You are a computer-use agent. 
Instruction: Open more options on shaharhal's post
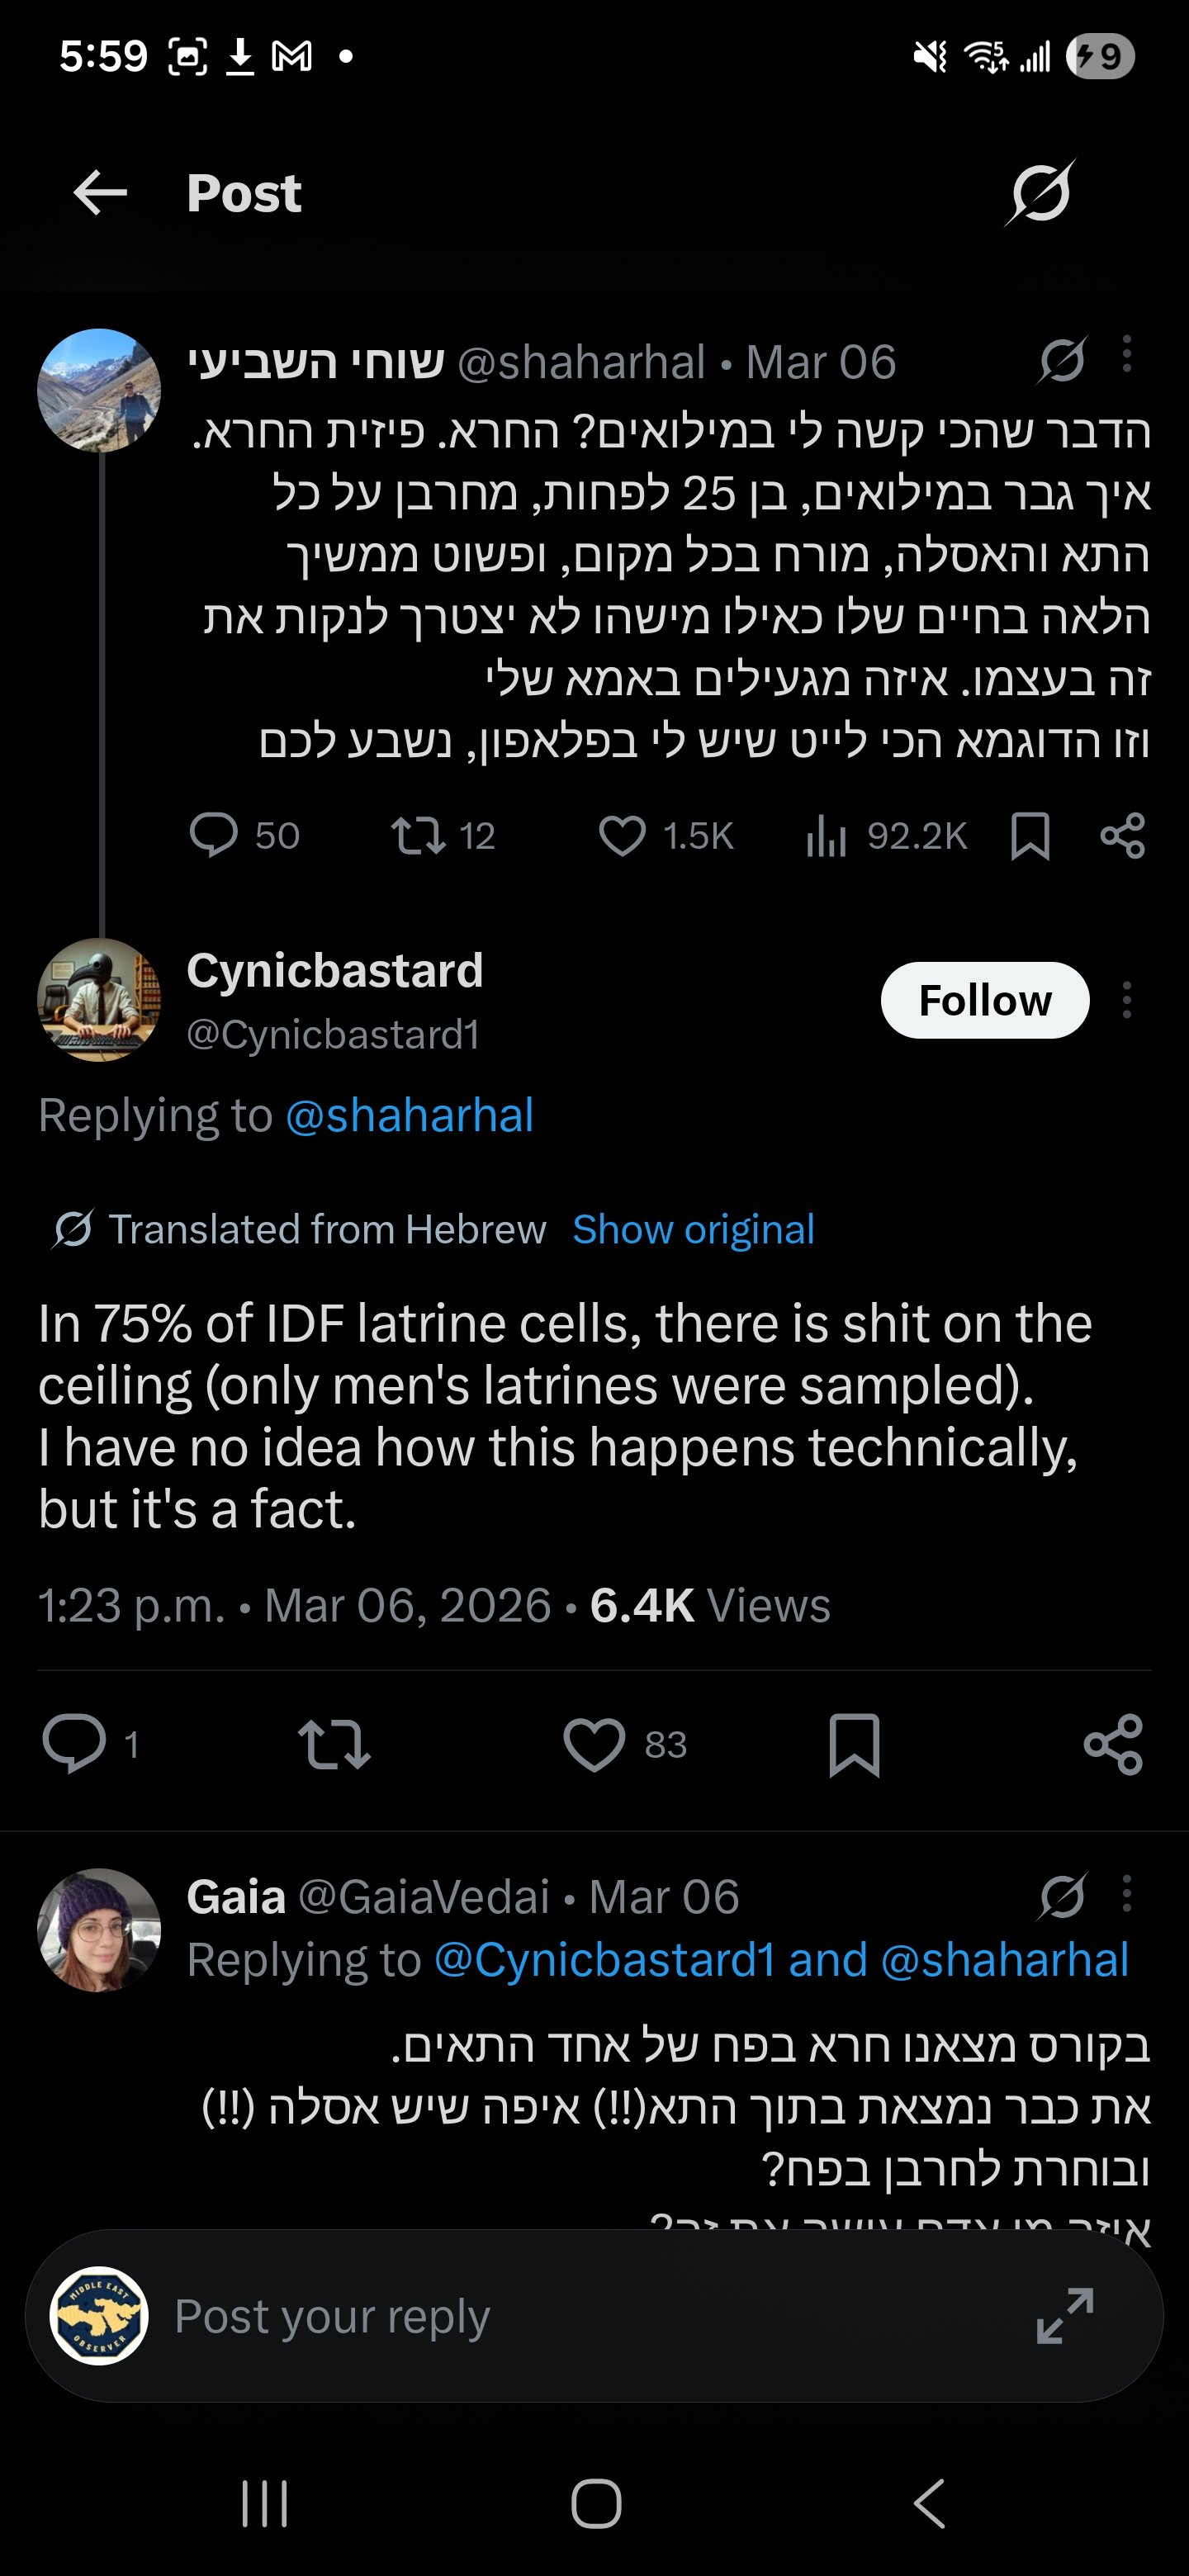point(1127,354)
